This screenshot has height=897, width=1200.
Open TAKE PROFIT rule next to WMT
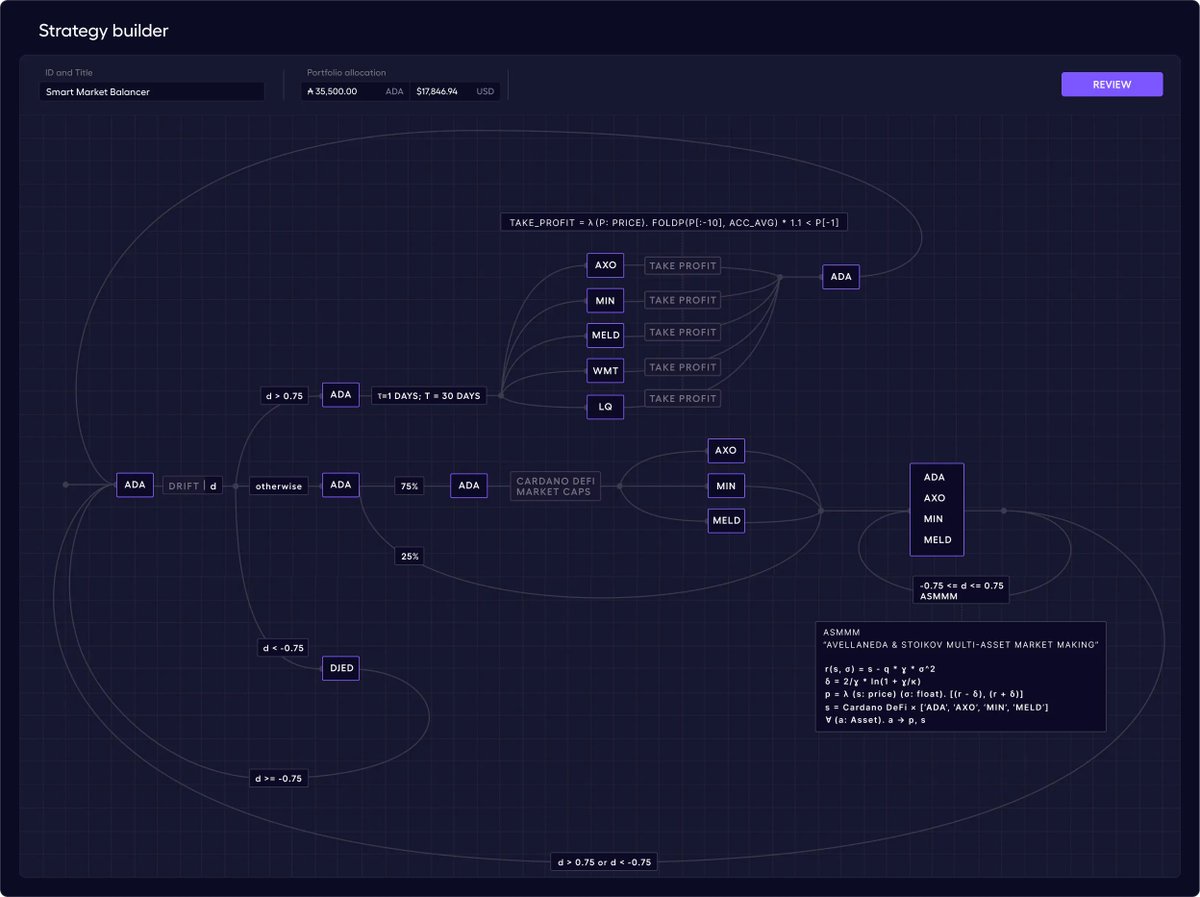pos(682,367)
